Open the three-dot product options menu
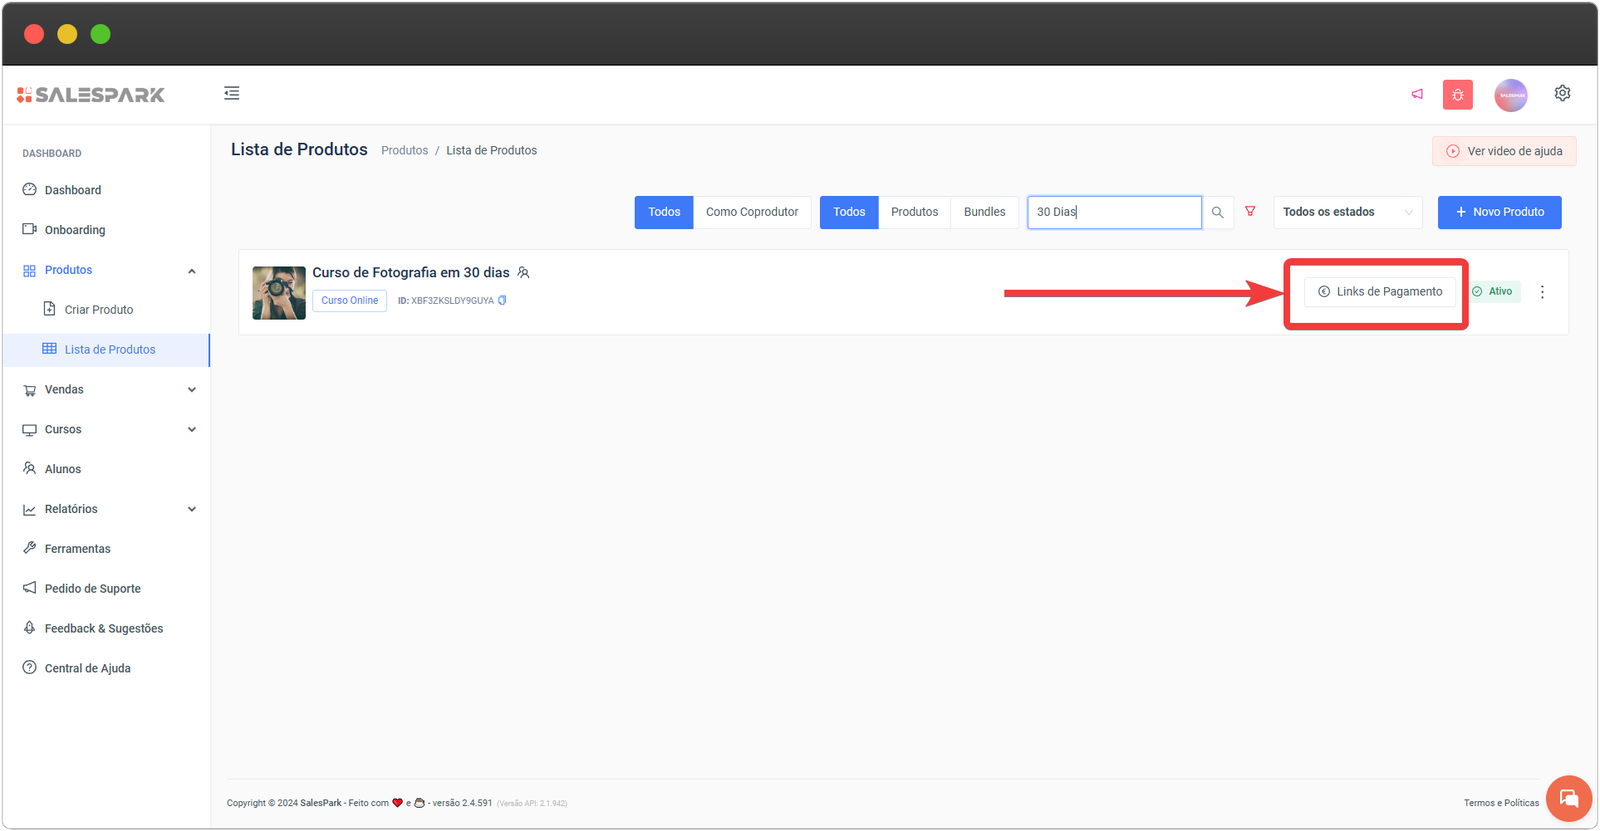The height and width of the screenshot is (831, 1600). (1542, 292)
